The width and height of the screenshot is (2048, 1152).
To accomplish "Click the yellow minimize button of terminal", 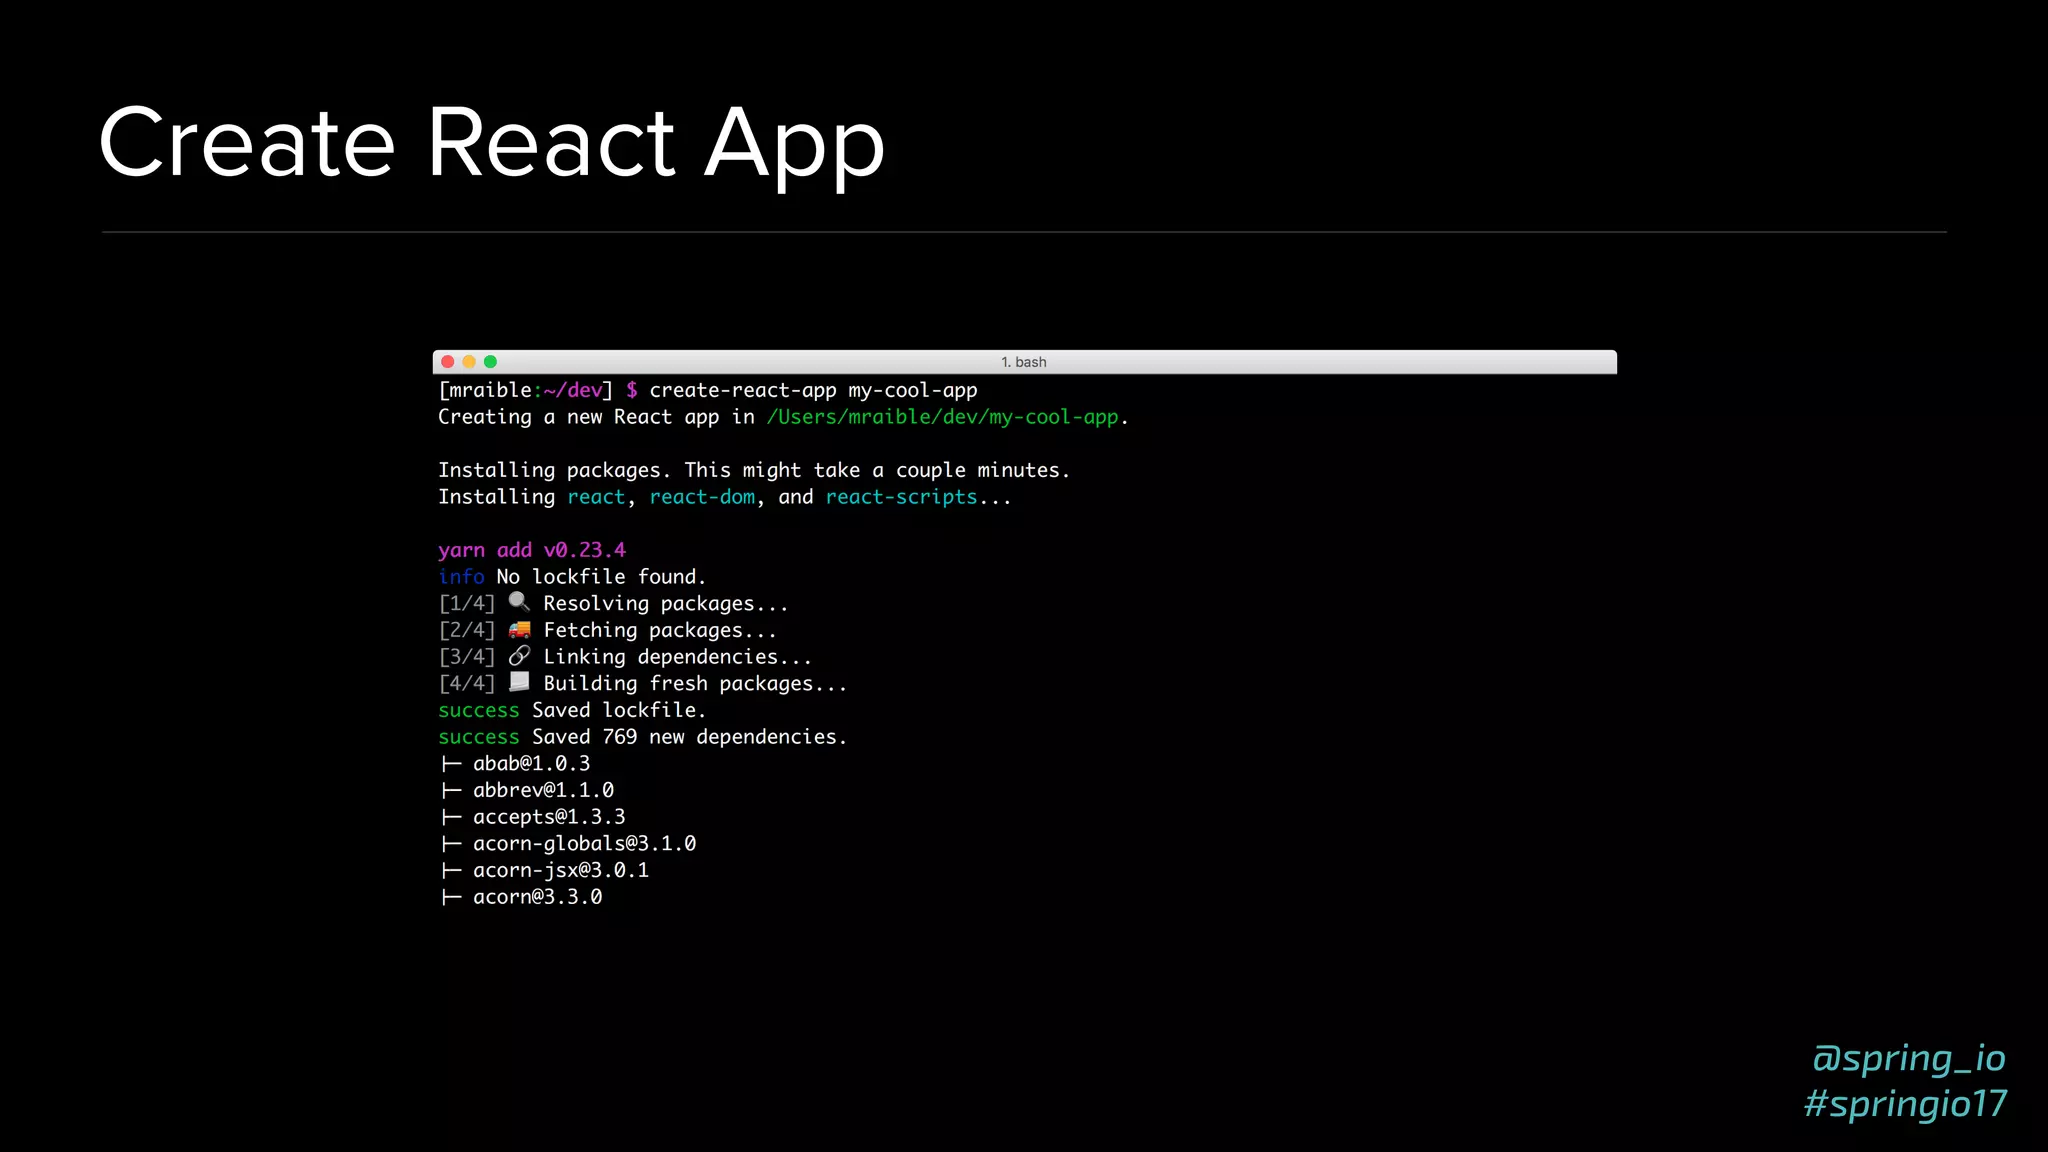I will (469, 362).
